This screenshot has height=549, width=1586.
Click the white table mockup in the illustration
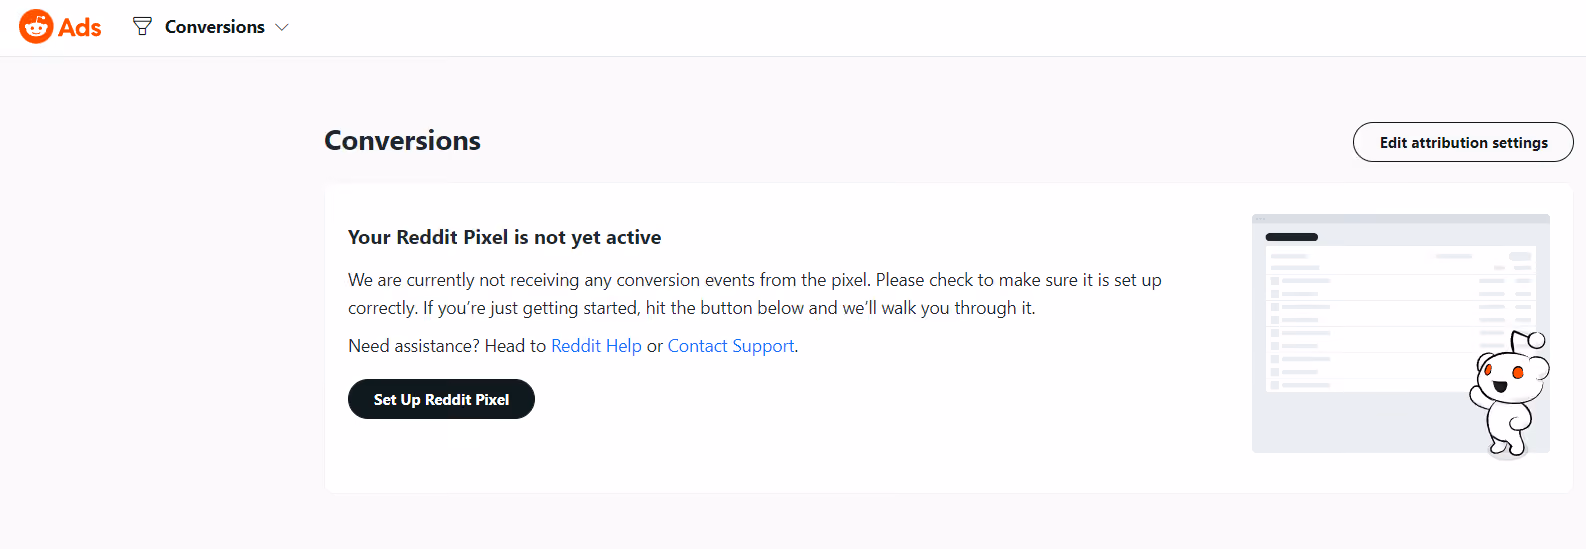(1400, 319)
